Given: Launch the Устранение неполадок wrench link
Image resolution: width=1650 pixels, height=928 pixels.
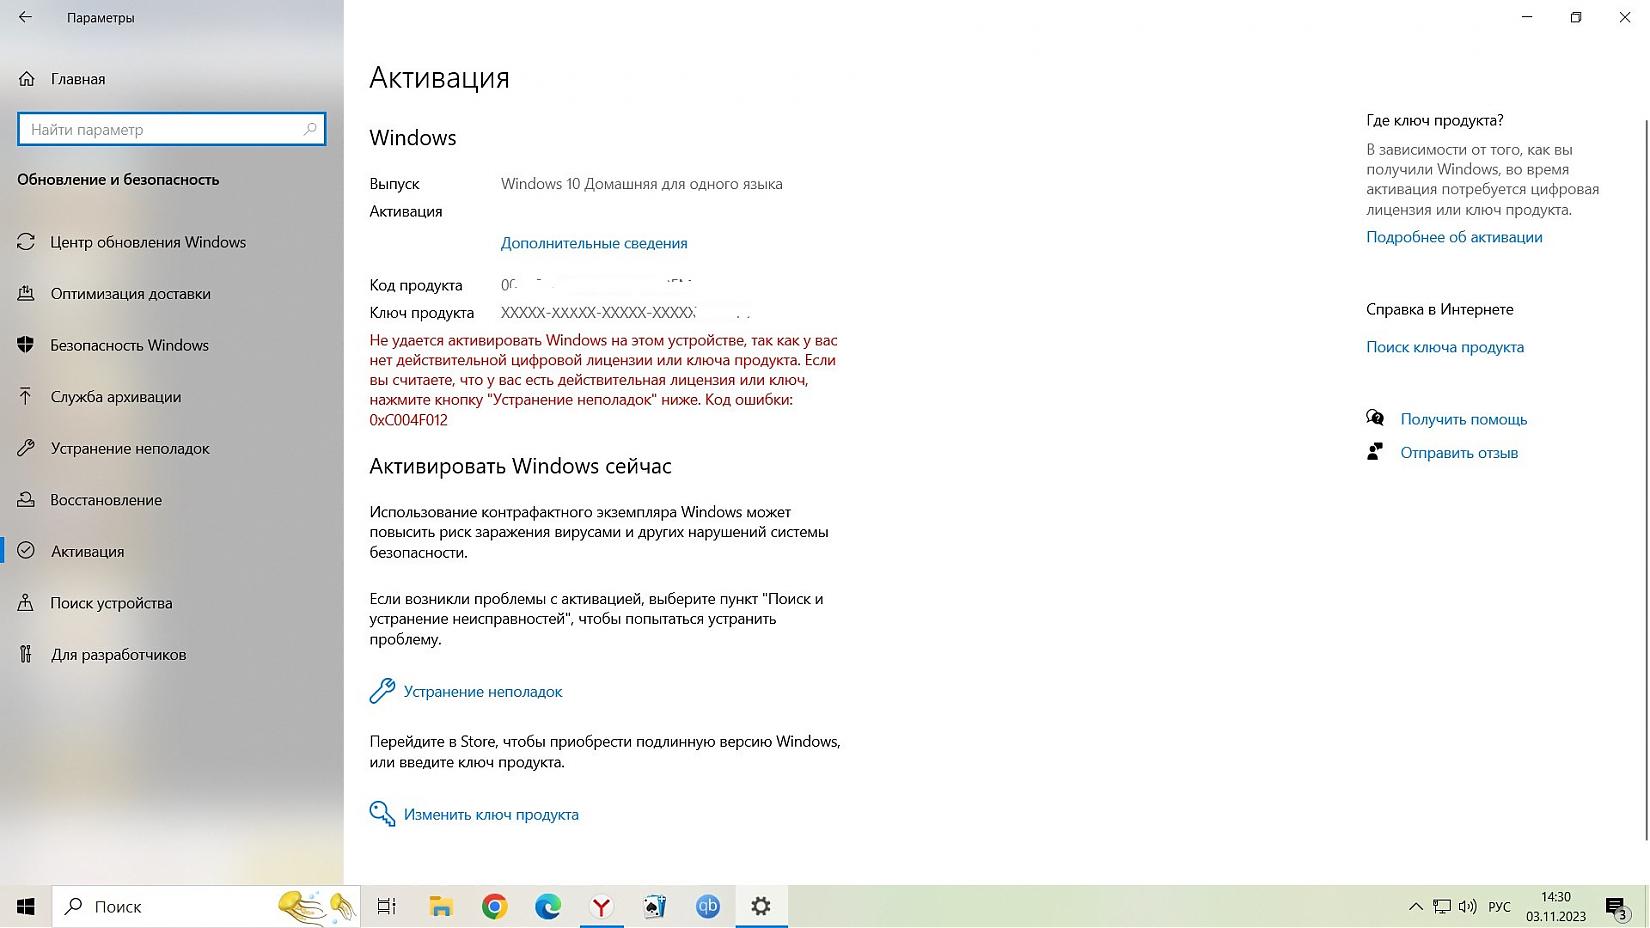Looking at the screenshot, I should [482, 692].
